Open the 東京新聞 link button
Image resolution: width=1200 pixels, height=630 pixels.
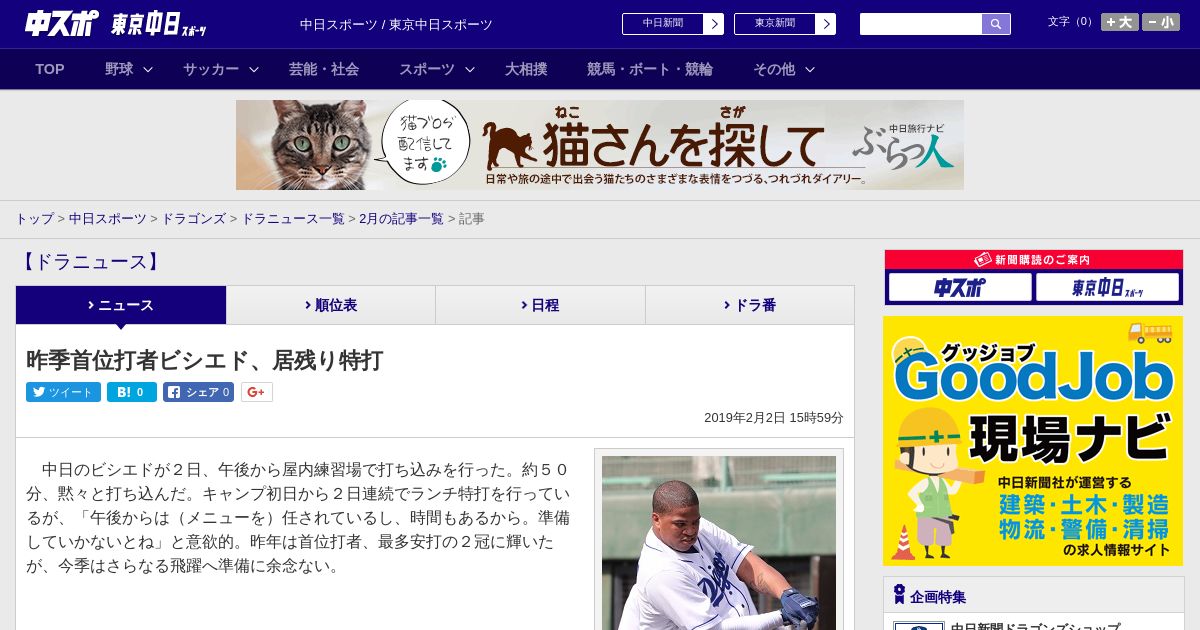click(x=775, y=24)
